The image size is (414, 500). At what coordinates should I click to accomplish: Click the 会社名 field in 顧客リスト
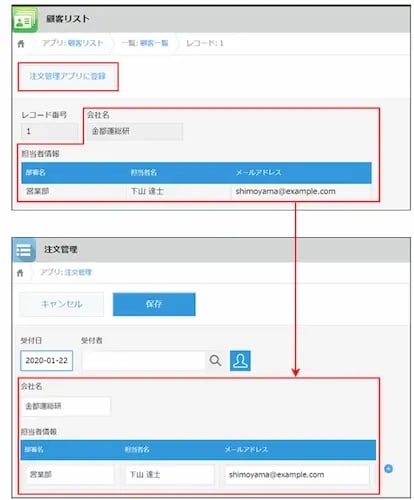point(135,131)
